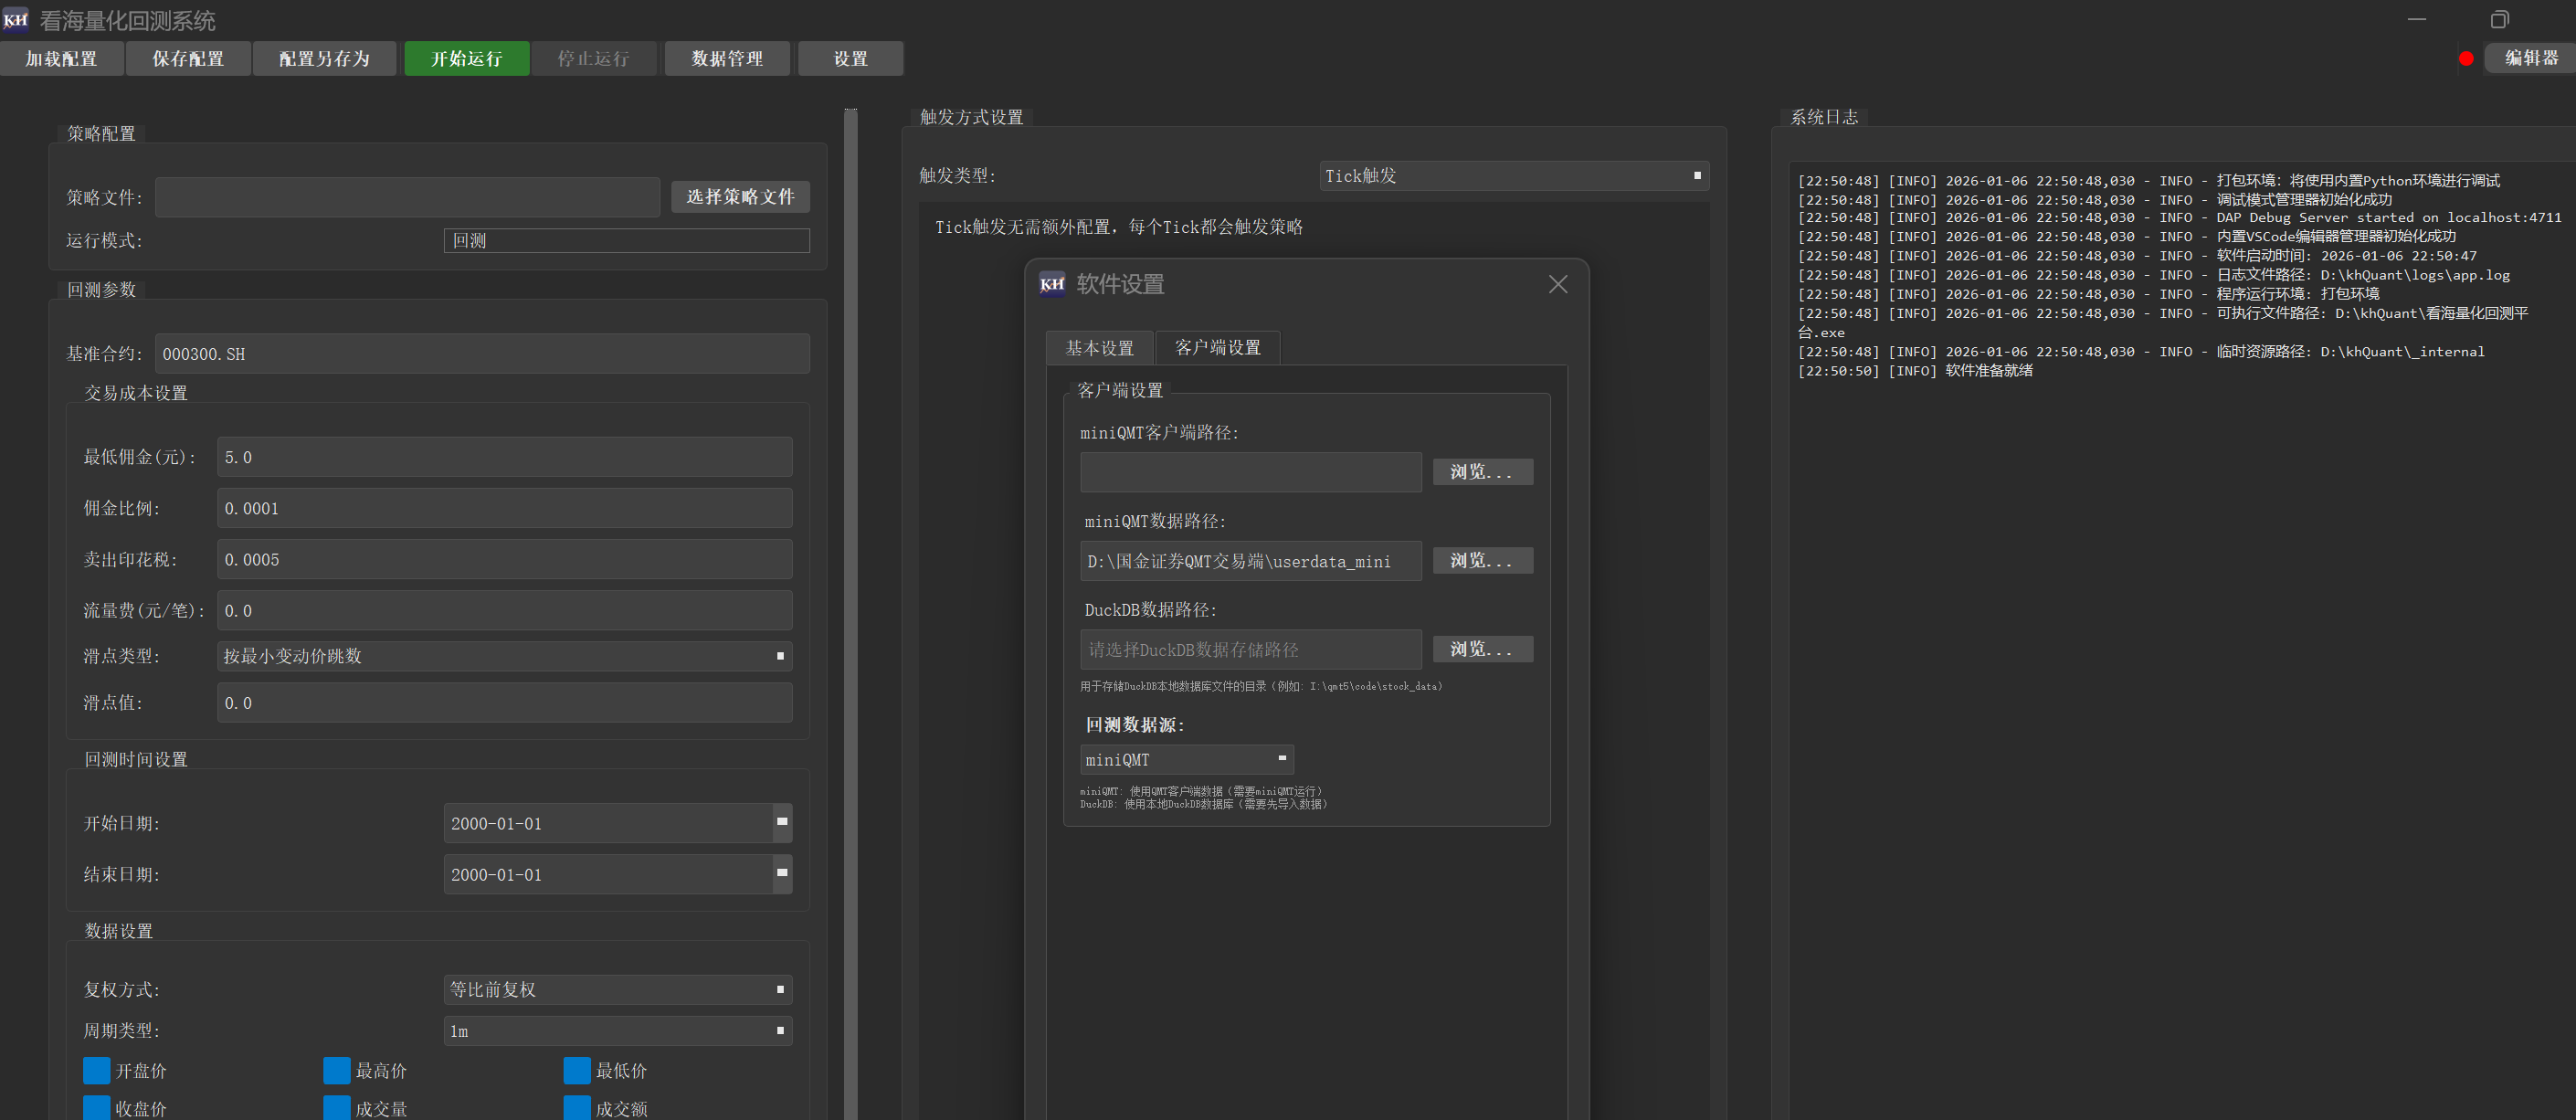The height and width of the screenshot is (1120, 2576).
Task: Uncheck the 成交额 checkbox
Action: coord(577,1108)
